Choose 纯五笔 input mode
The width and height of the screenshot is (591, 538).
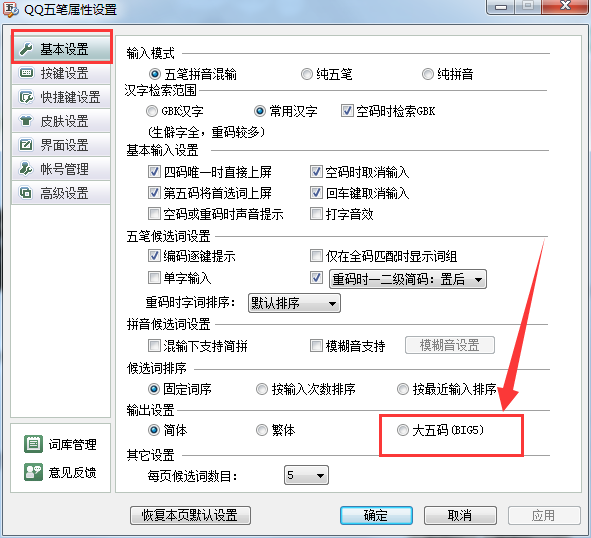307,74
